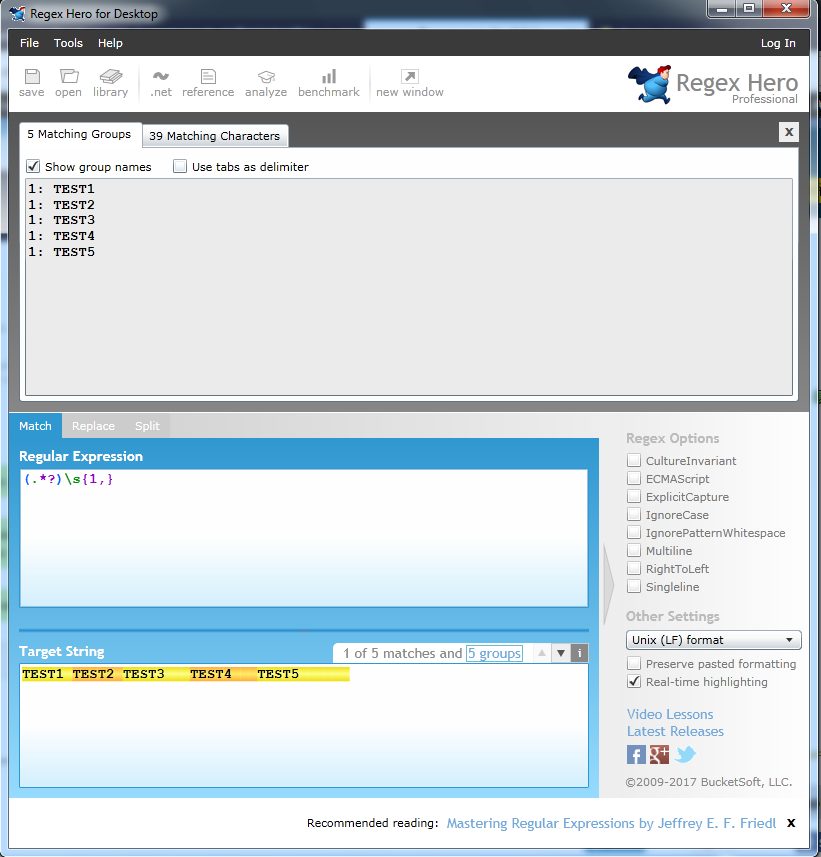This screenshot has height=857, width=821.
Task: Click the Regex Hero mascot logo
Action: (x=650, y=84)
